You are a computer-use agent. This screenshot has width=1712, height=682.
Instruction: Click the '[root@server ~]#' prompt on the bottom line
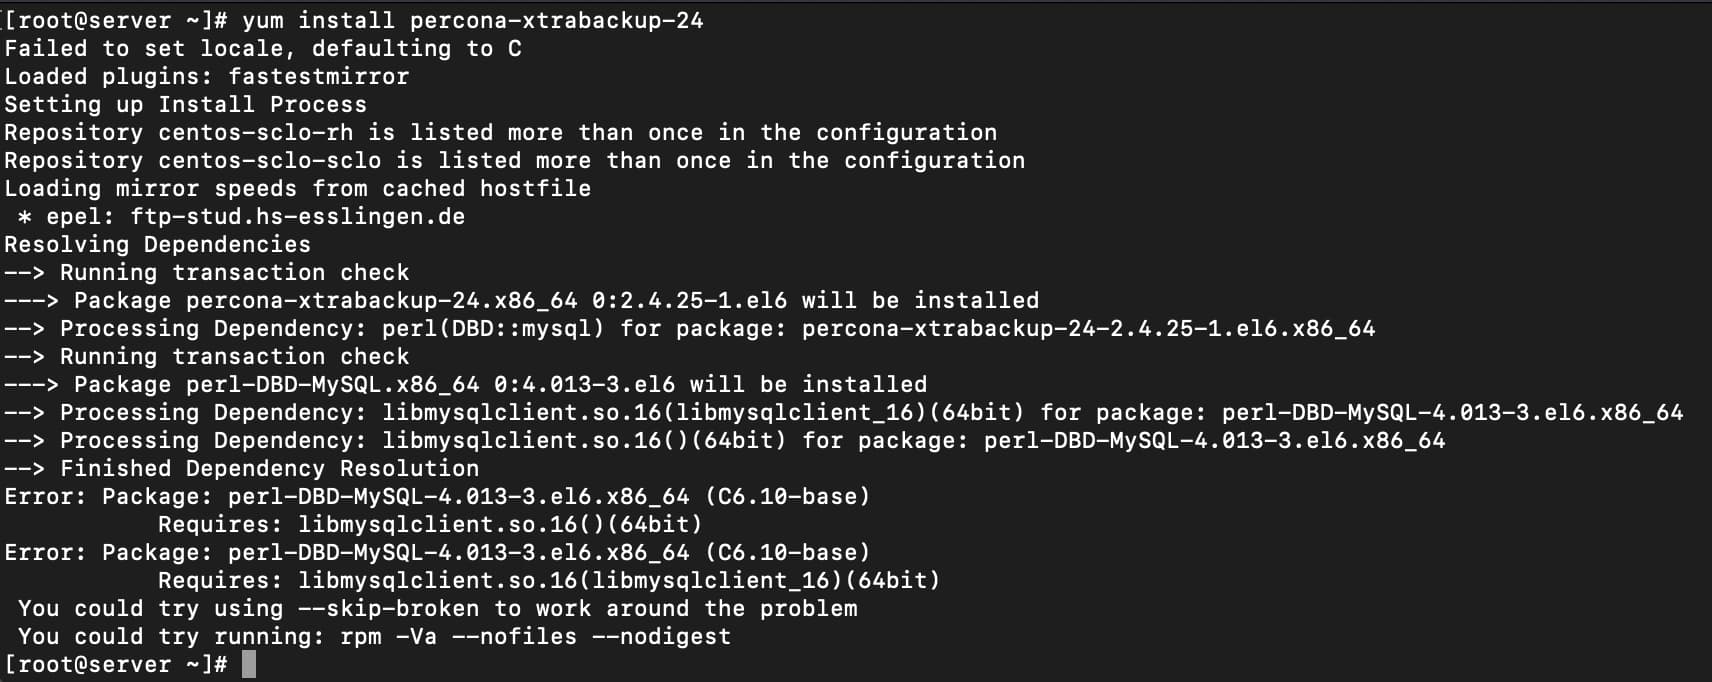(116, 664)
